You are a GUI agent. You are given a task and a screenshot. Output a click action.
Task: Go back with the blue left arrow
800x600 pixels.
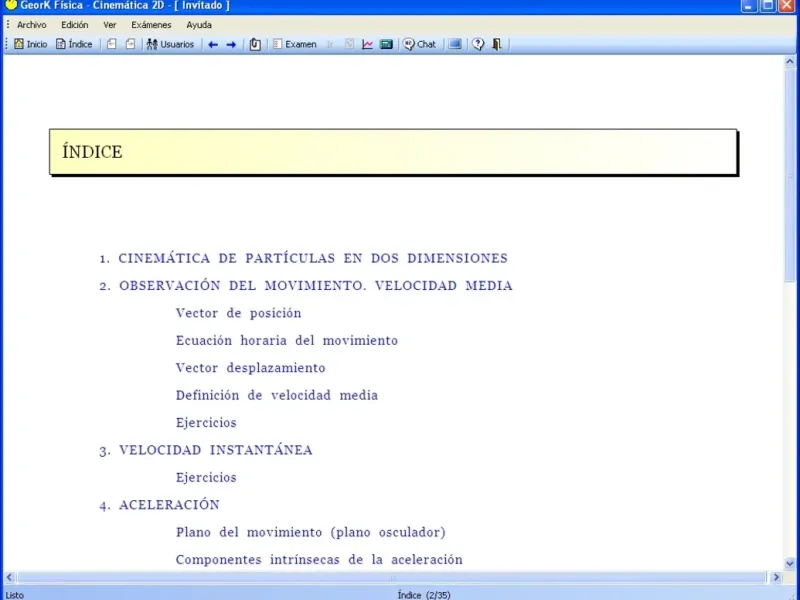point(213,45)
